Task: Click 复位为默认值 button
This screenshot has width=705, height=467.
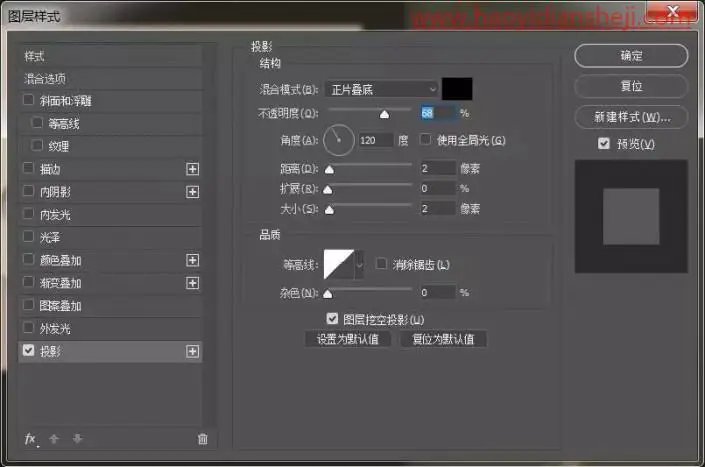Action: click(x=443, y=339)
